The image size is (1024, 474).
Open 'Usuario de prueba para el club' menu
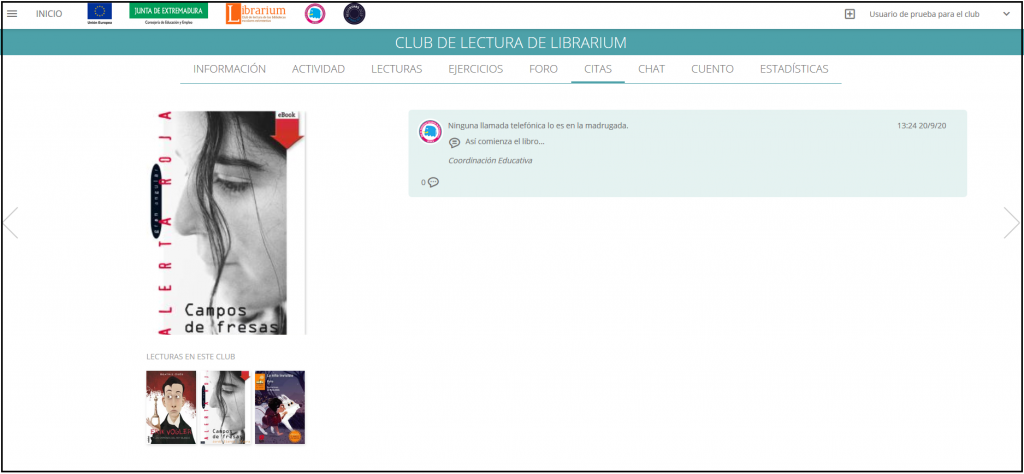(924, 14)
